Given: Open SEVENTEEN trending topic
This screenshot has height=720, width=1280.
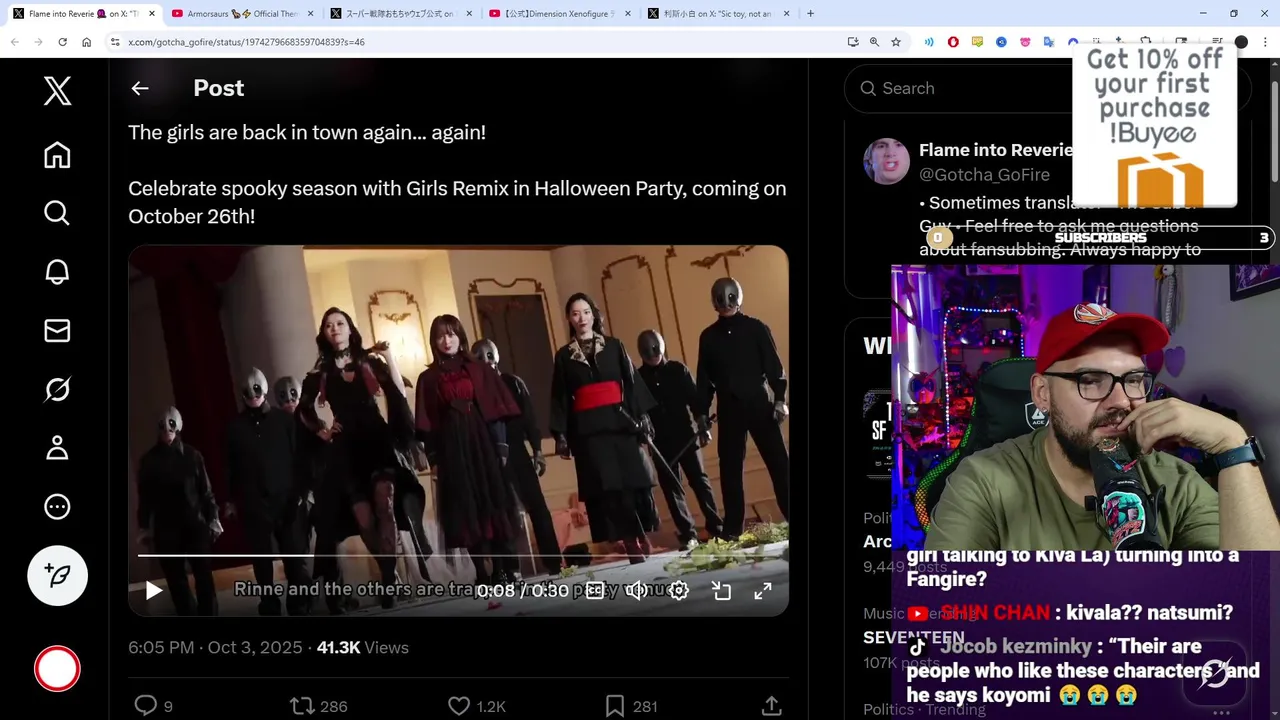Looking at the screenshot, I should (x=914, y=637).
